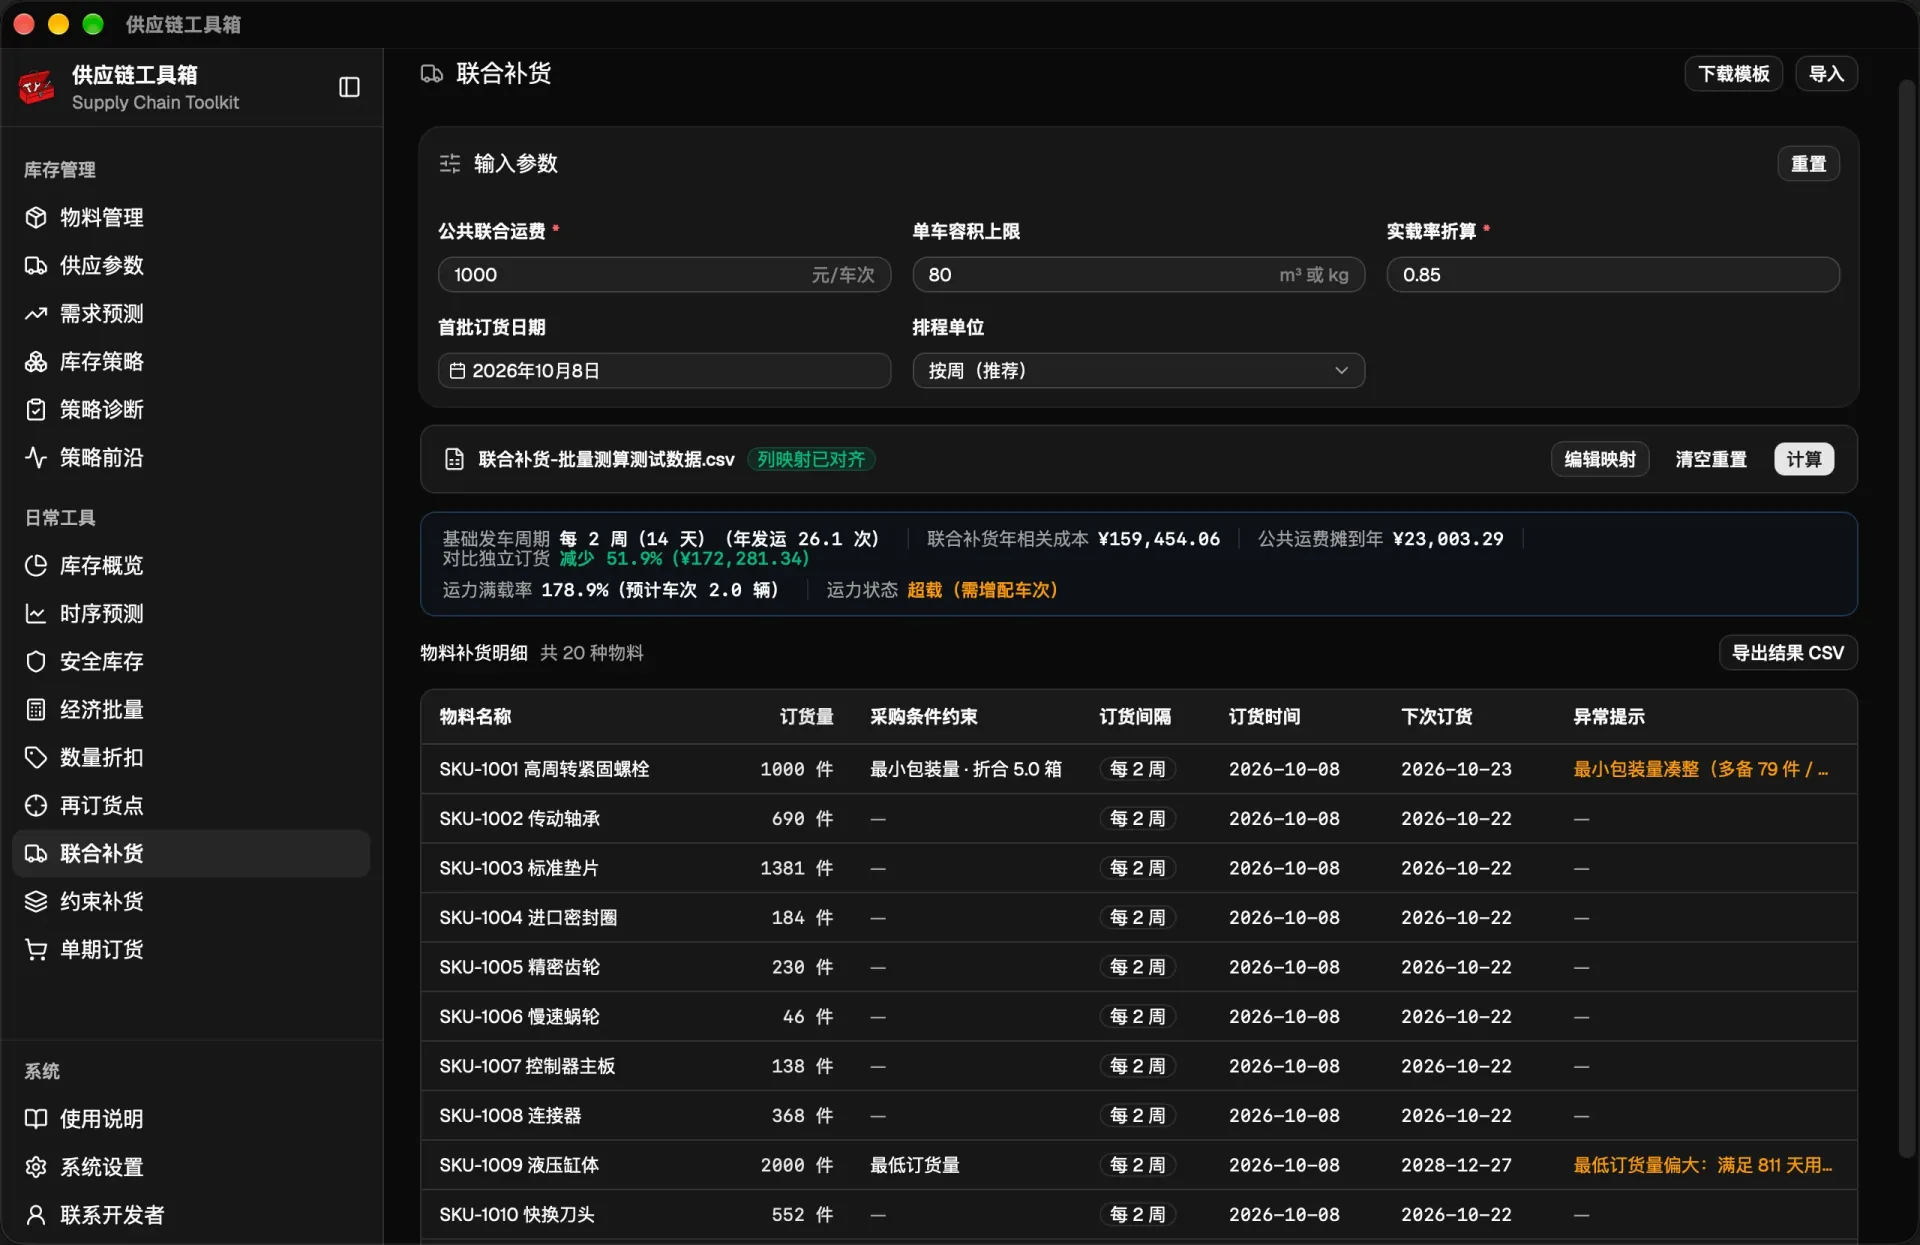This screenshot has height=1245, width=1920.
Task: Click the 库存概览 pie chart icon
Action: 36,565
